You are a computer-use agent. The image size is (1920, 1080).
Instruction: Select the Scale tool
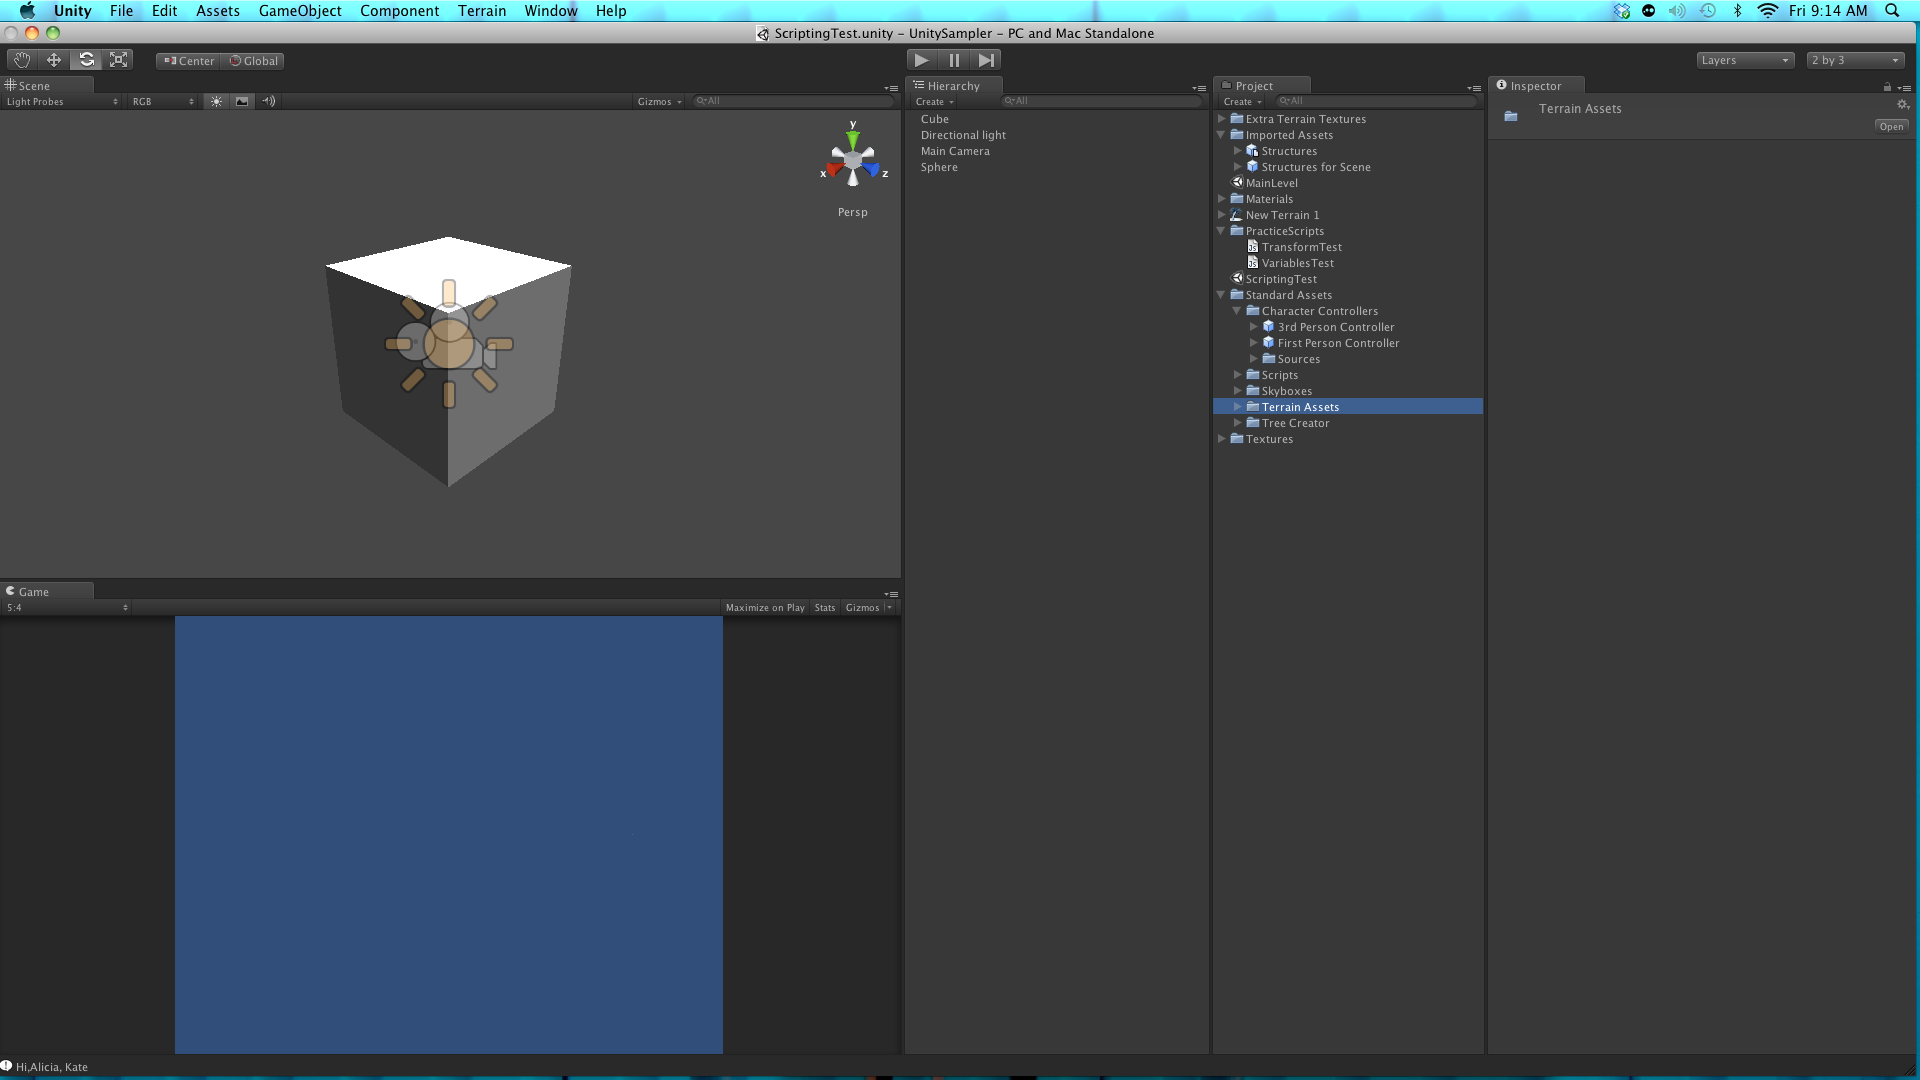point(118,60)
